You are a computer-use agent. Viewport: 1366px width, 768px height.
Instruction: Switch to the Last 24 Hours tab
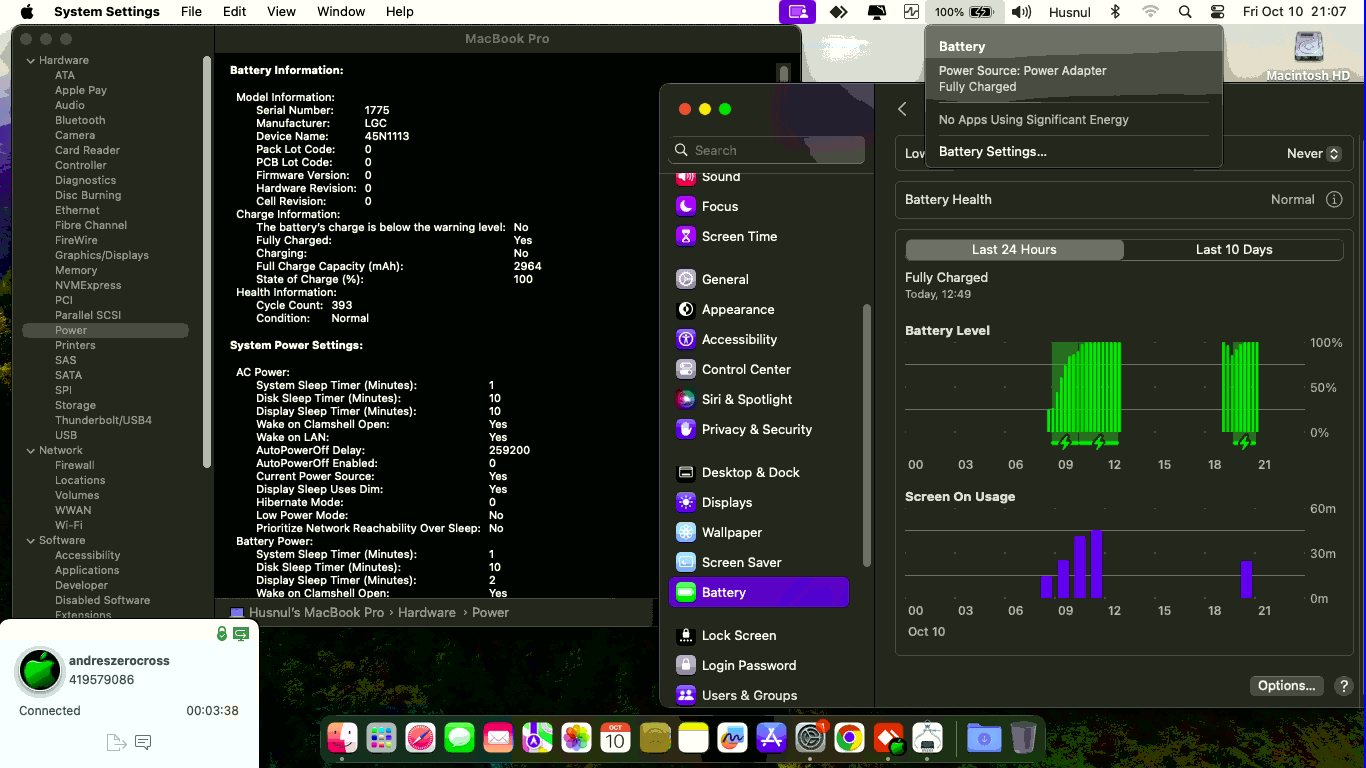click(1014, 249)
